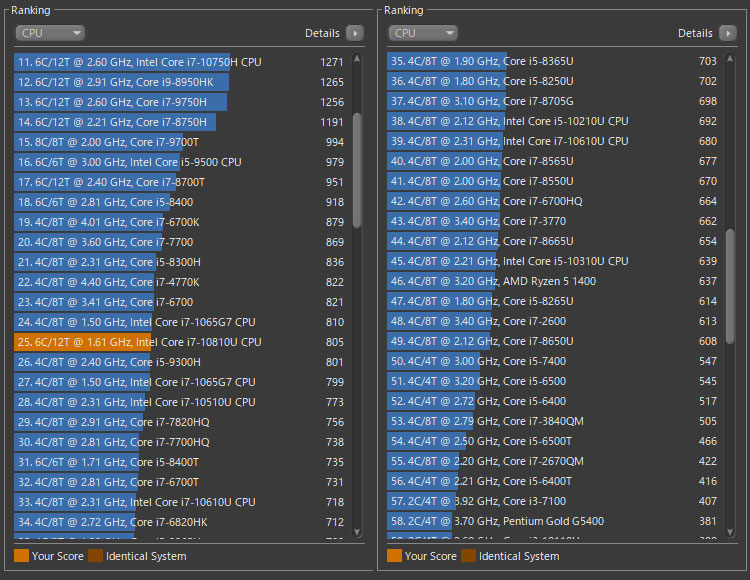Select row 50 Core i5-7400
Screen dimensions: 750x580
point(553,361)
